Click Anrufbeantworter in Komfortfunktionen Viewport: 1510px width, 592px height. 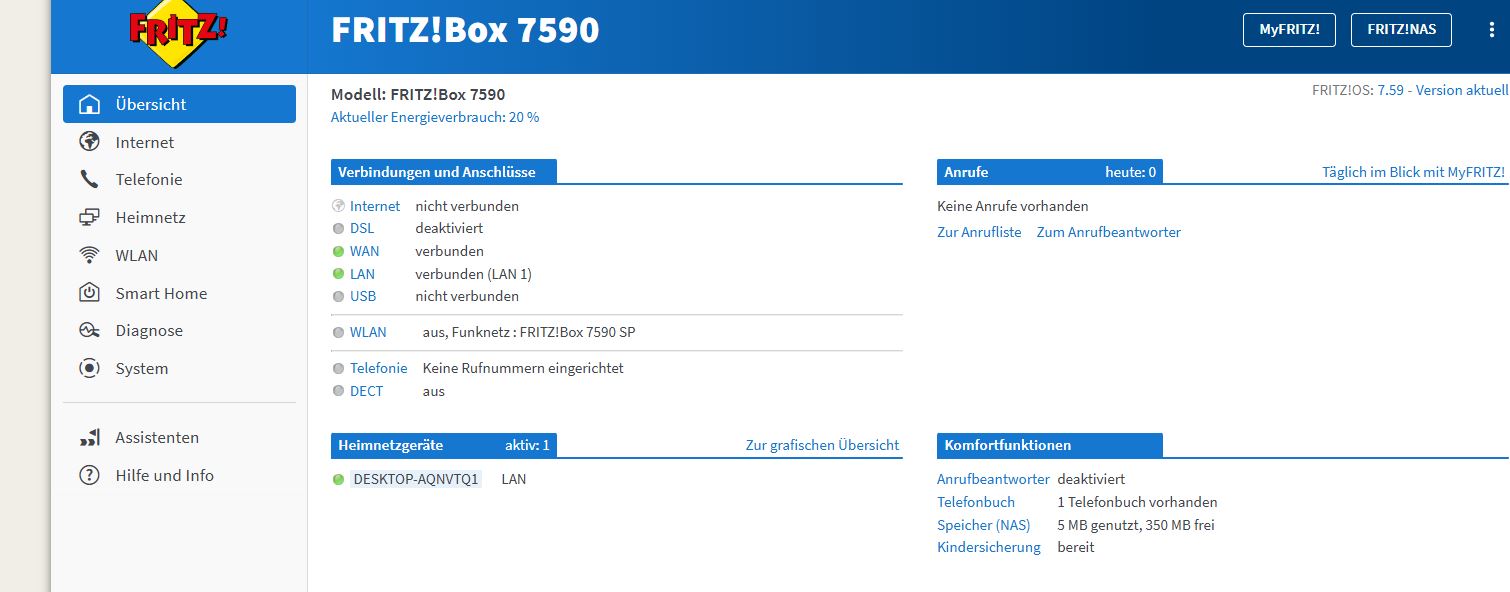coord(993,479)
